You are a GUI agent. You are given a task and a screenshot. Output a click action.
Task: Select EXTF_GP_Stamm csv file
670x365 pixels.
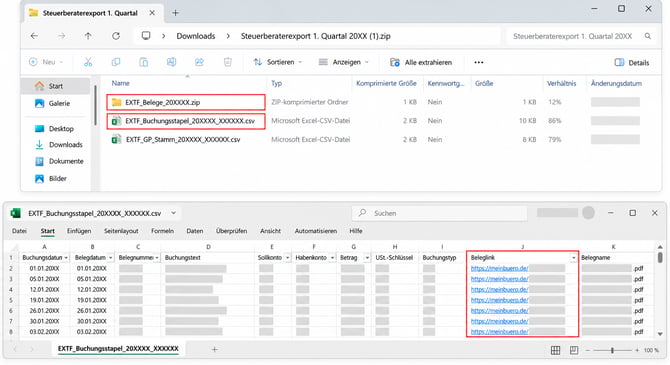pos(176,140)
